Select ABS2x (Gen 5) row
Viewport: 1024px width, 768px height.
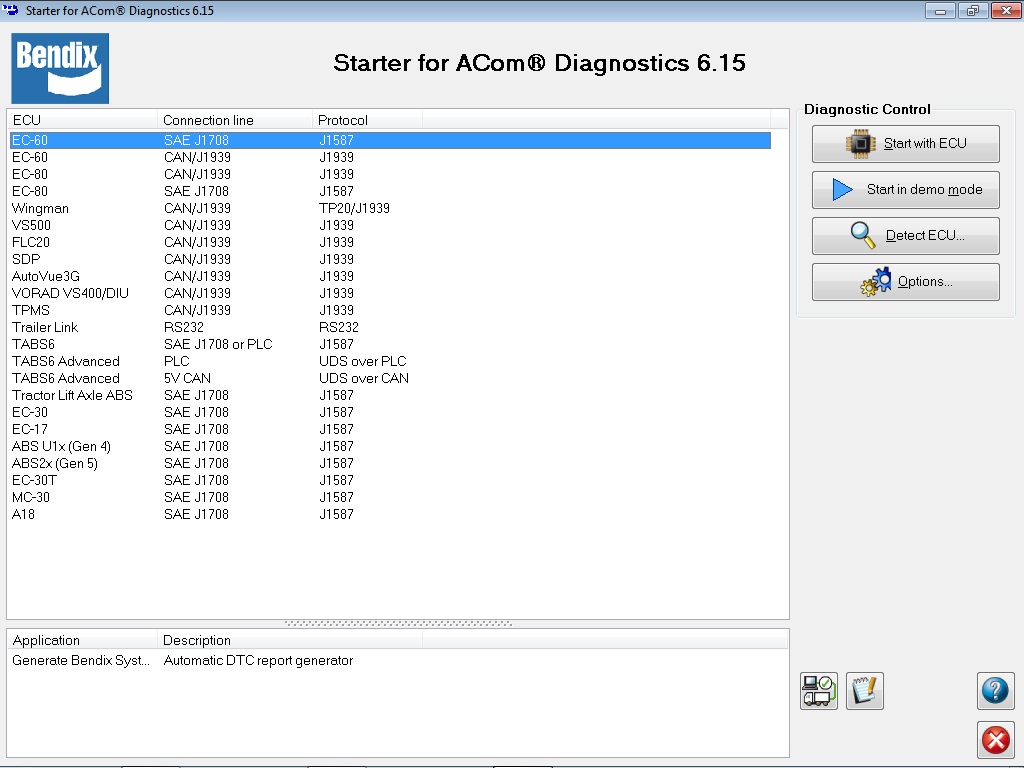tap(391, 463)
